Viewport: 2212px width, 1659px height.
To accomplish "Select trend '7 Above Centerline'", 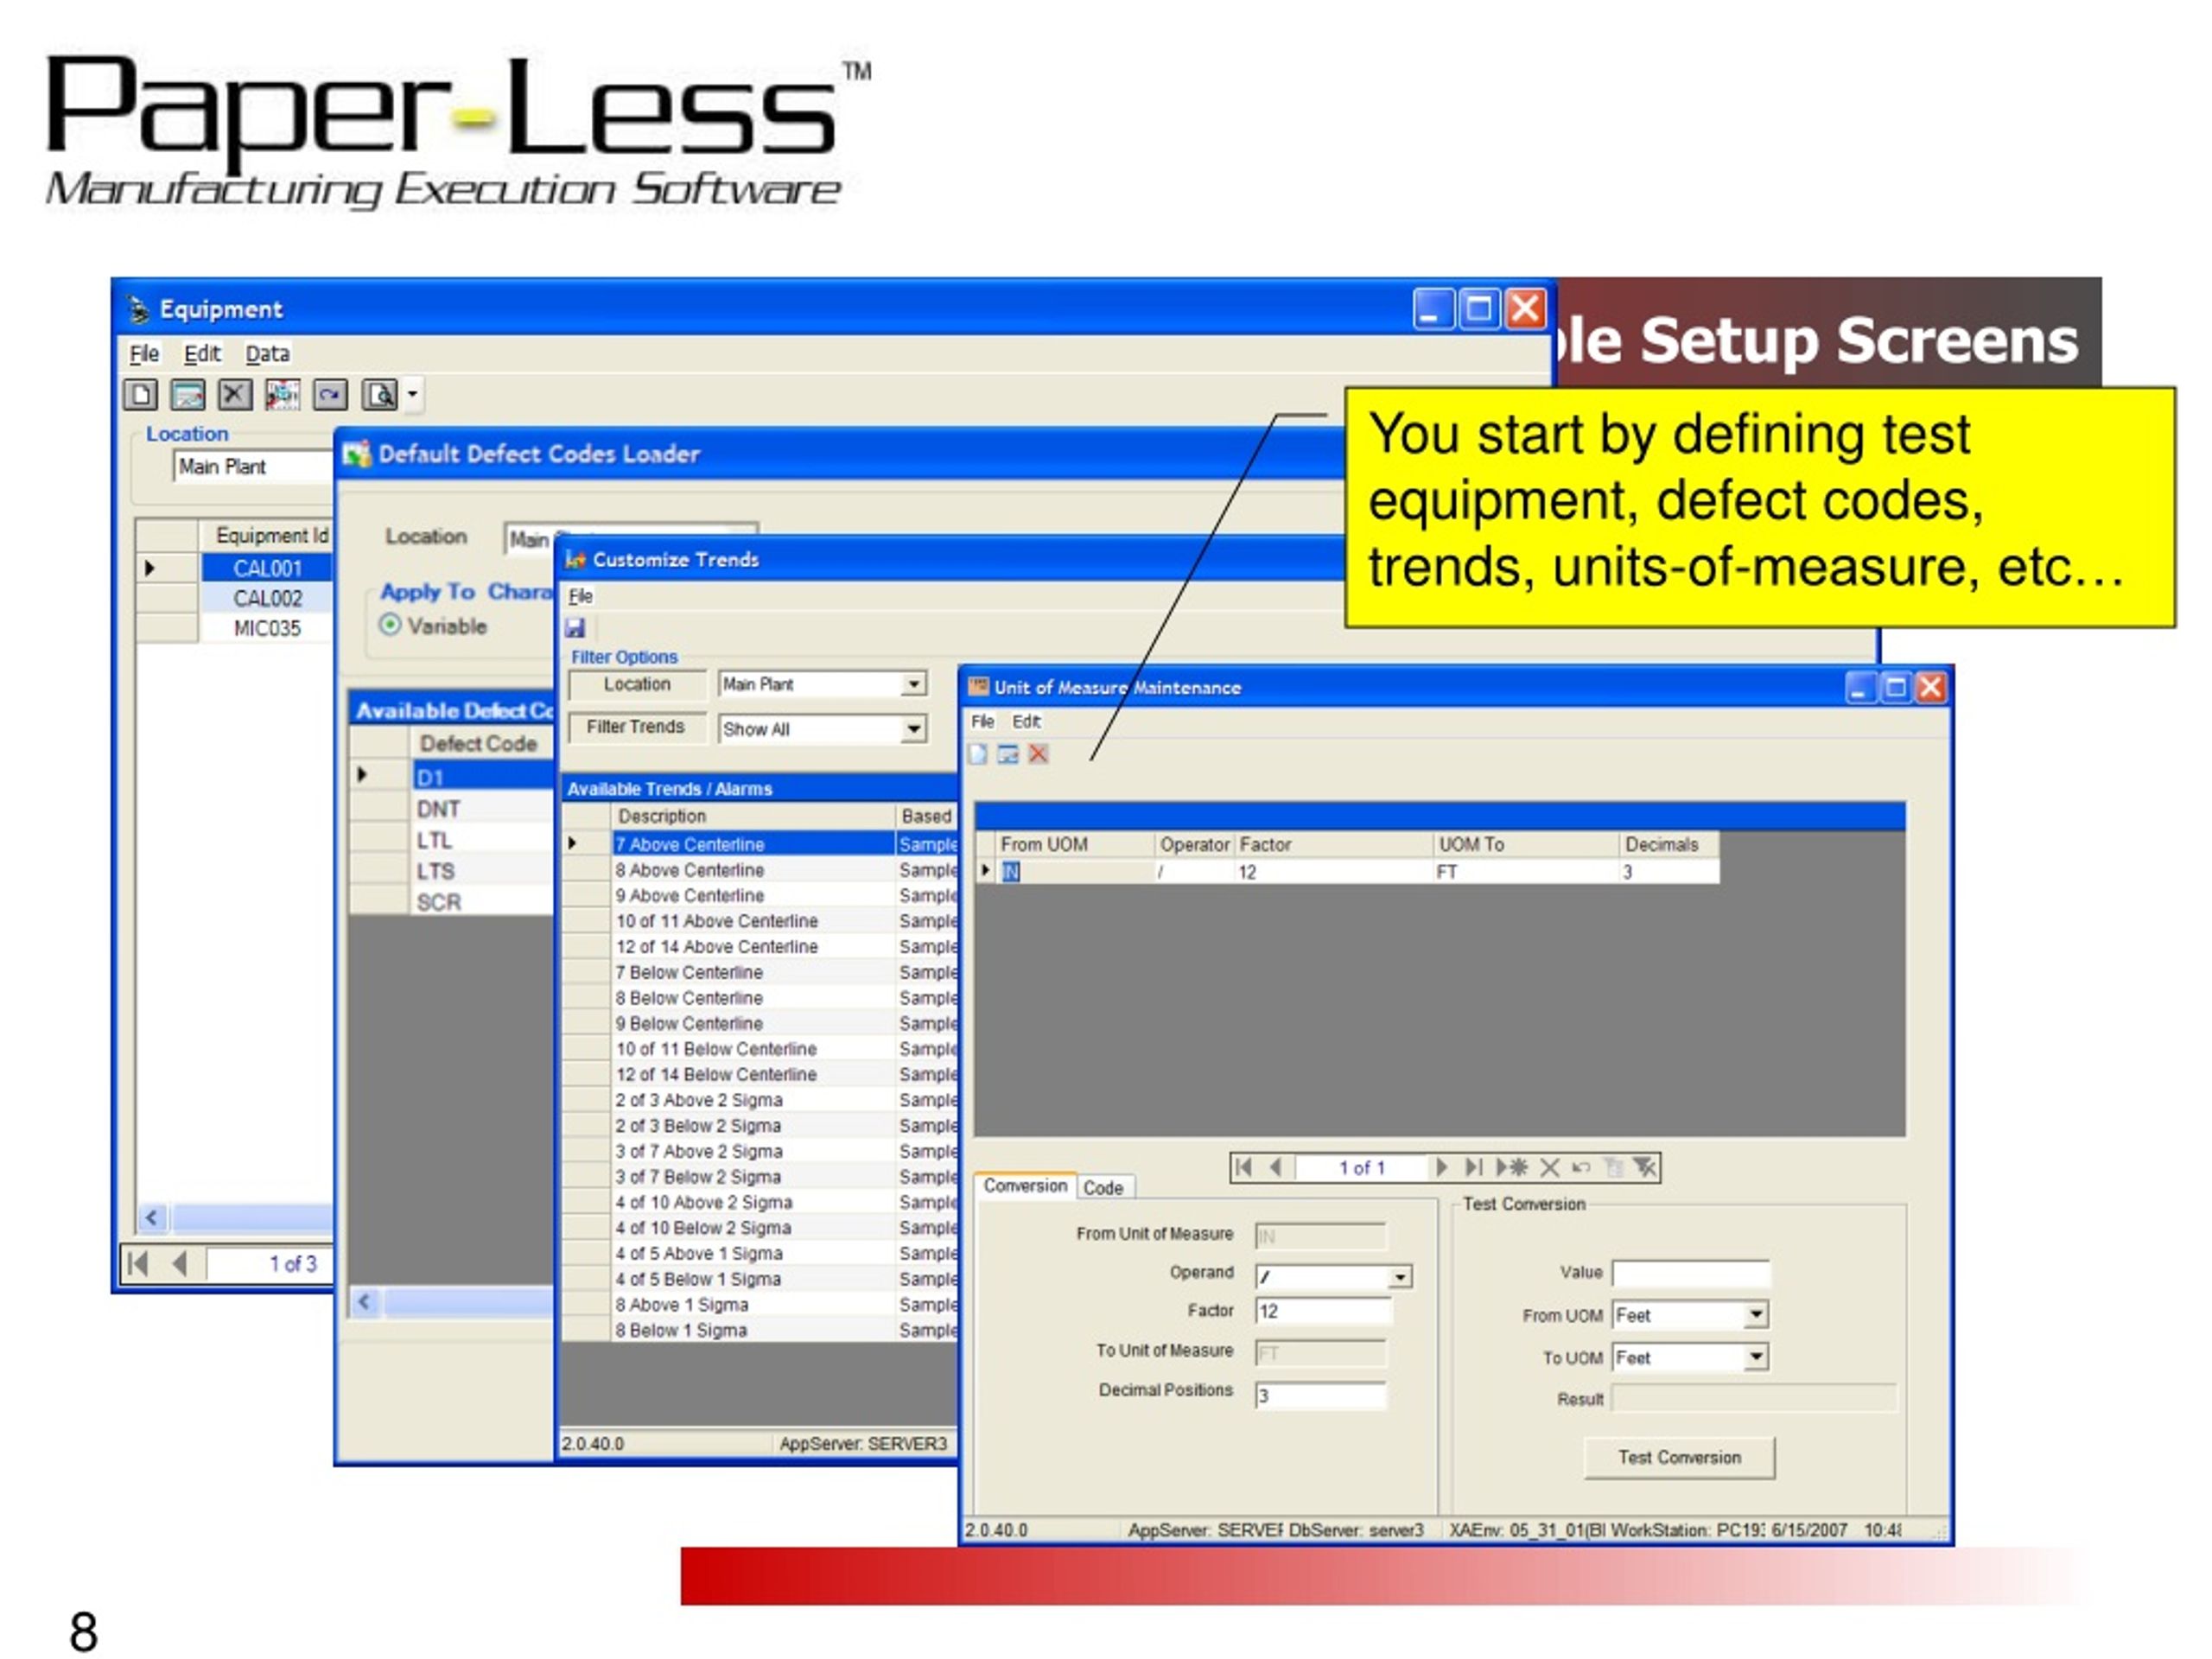I will pyautogui.click(x=754, y=844).
